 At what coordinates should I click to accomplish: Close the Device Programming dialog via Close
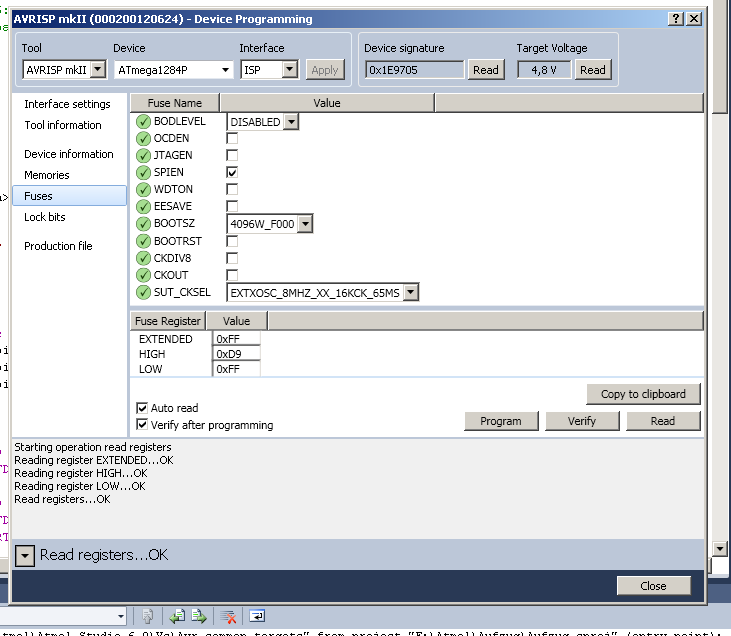(653, 586)
